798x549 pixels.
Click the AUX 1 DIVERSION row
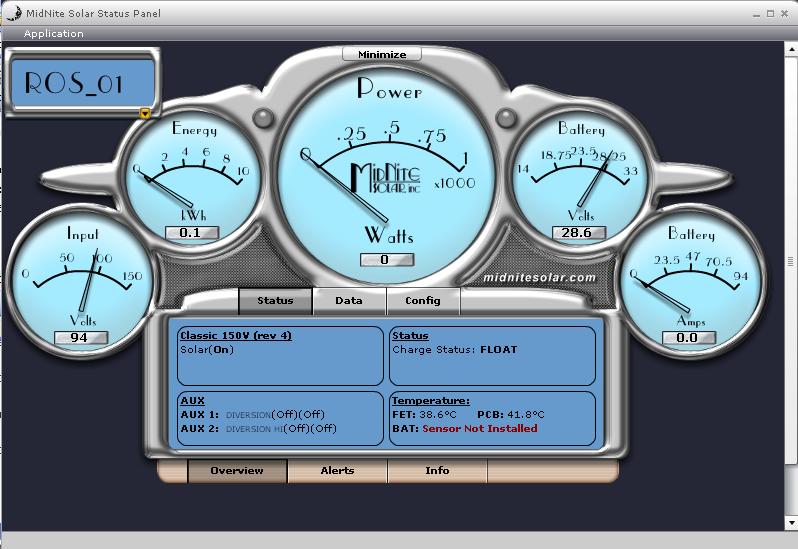click(x=252, y=415)
